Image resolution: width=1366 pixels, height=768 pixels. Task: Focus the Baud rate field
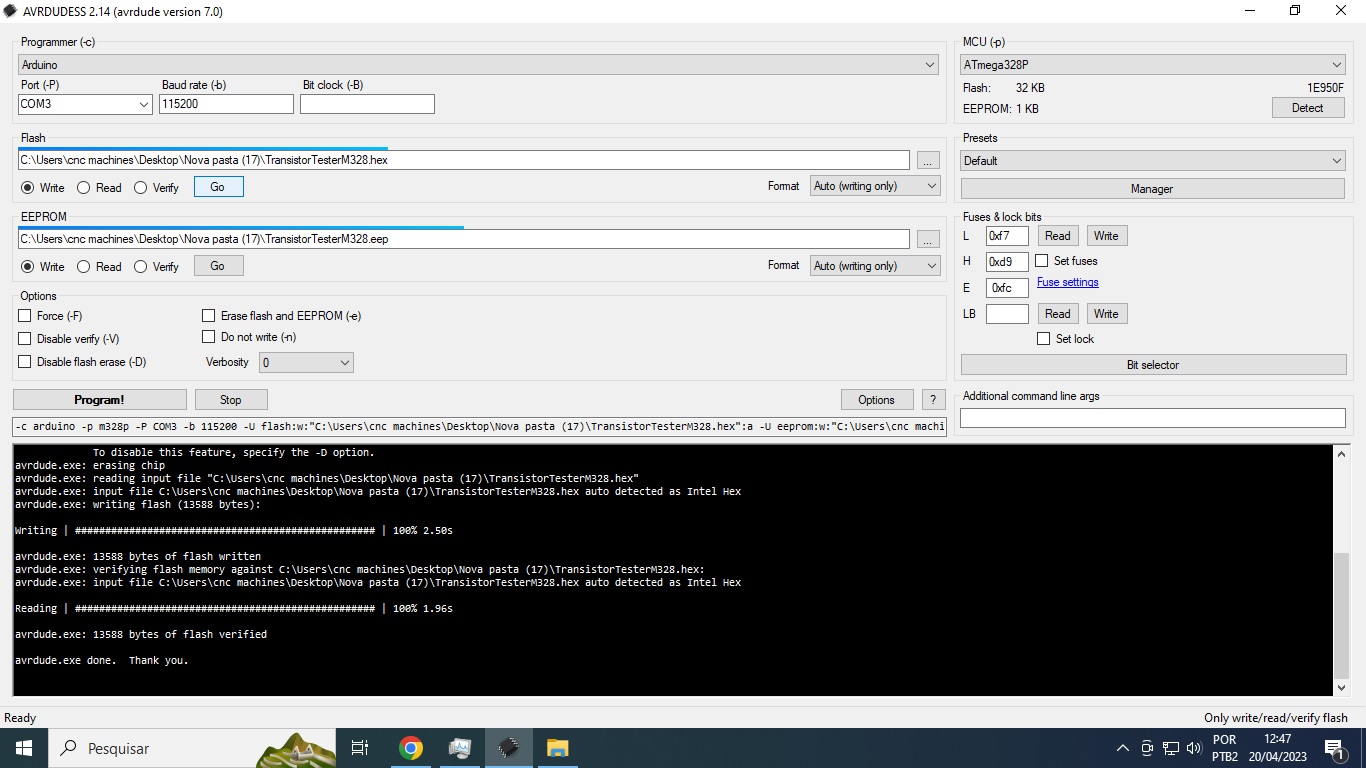(x=227, y=104)
